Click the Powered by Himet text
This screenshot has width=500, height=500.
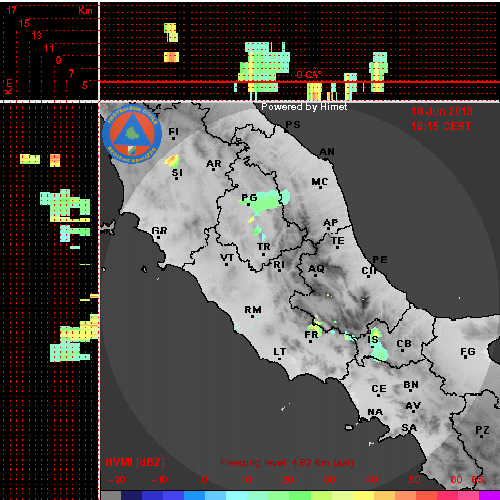[304, 107]
